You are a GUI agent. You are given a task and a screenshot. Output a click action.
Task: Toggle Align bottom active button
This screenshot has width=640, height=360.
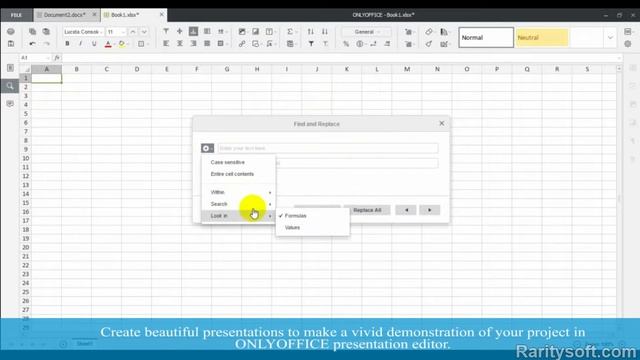pos(193,31)
